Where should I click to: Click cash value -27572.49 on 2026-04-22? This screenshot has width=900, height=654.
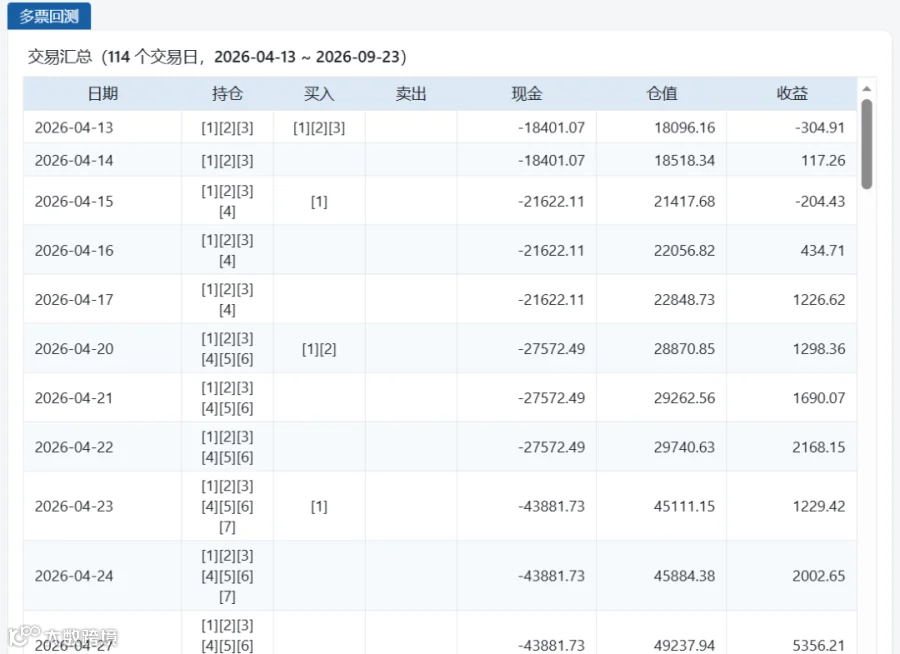click(551, 447)
